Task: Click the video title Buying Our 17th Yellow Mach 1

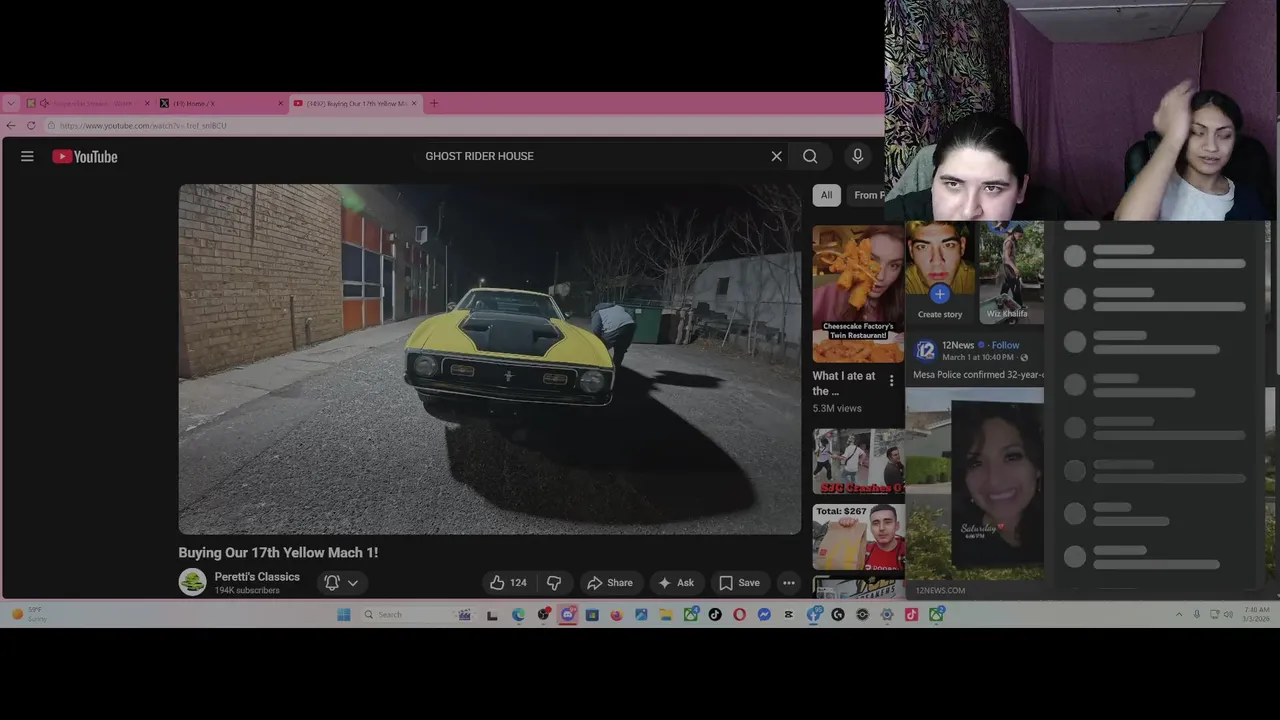Action: coord(278,552)
